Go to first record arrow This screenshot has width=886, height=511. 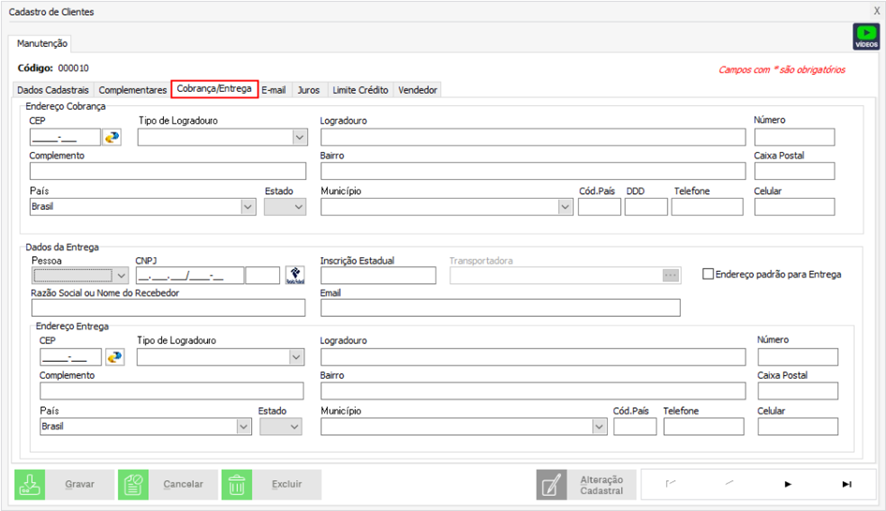pyautogui.click(x=670, y=484)
